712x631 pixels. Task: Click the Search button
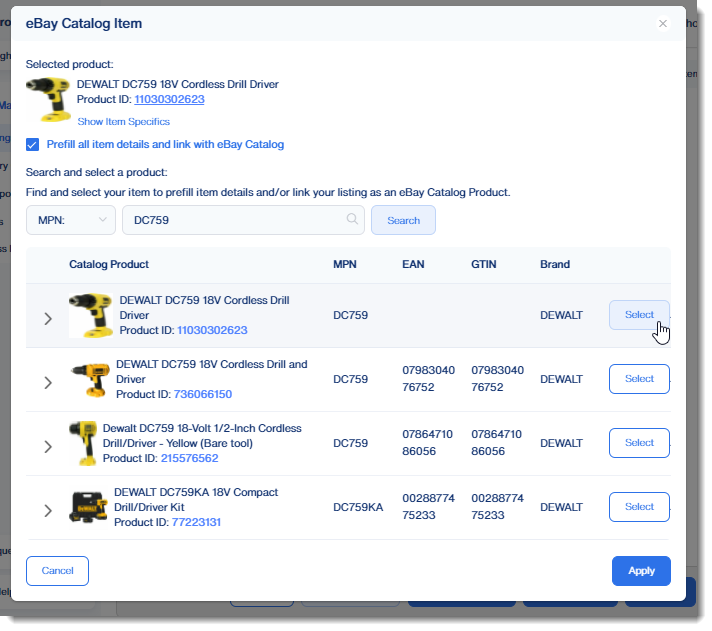click(x=403, y=220)
